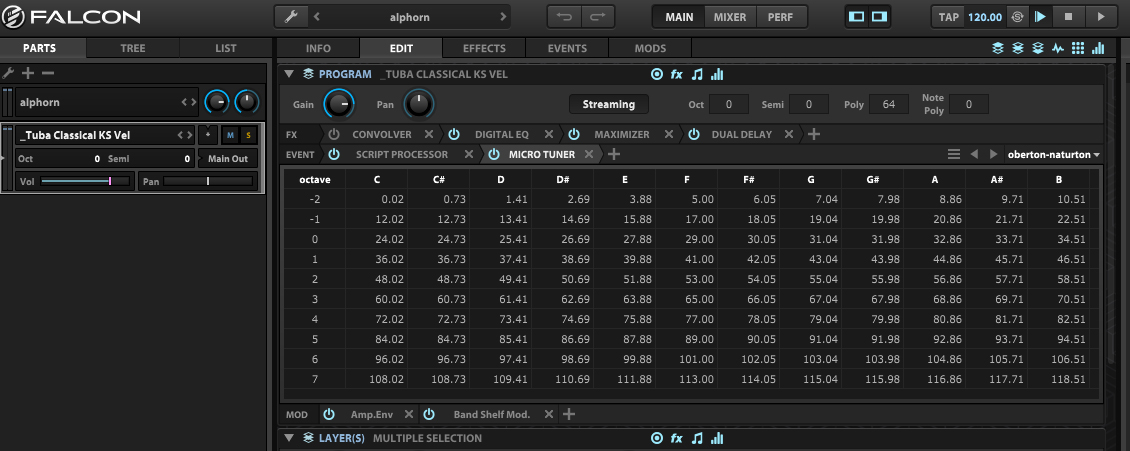Solo the _Tuba Classical KS Vel part

[249, 135]
